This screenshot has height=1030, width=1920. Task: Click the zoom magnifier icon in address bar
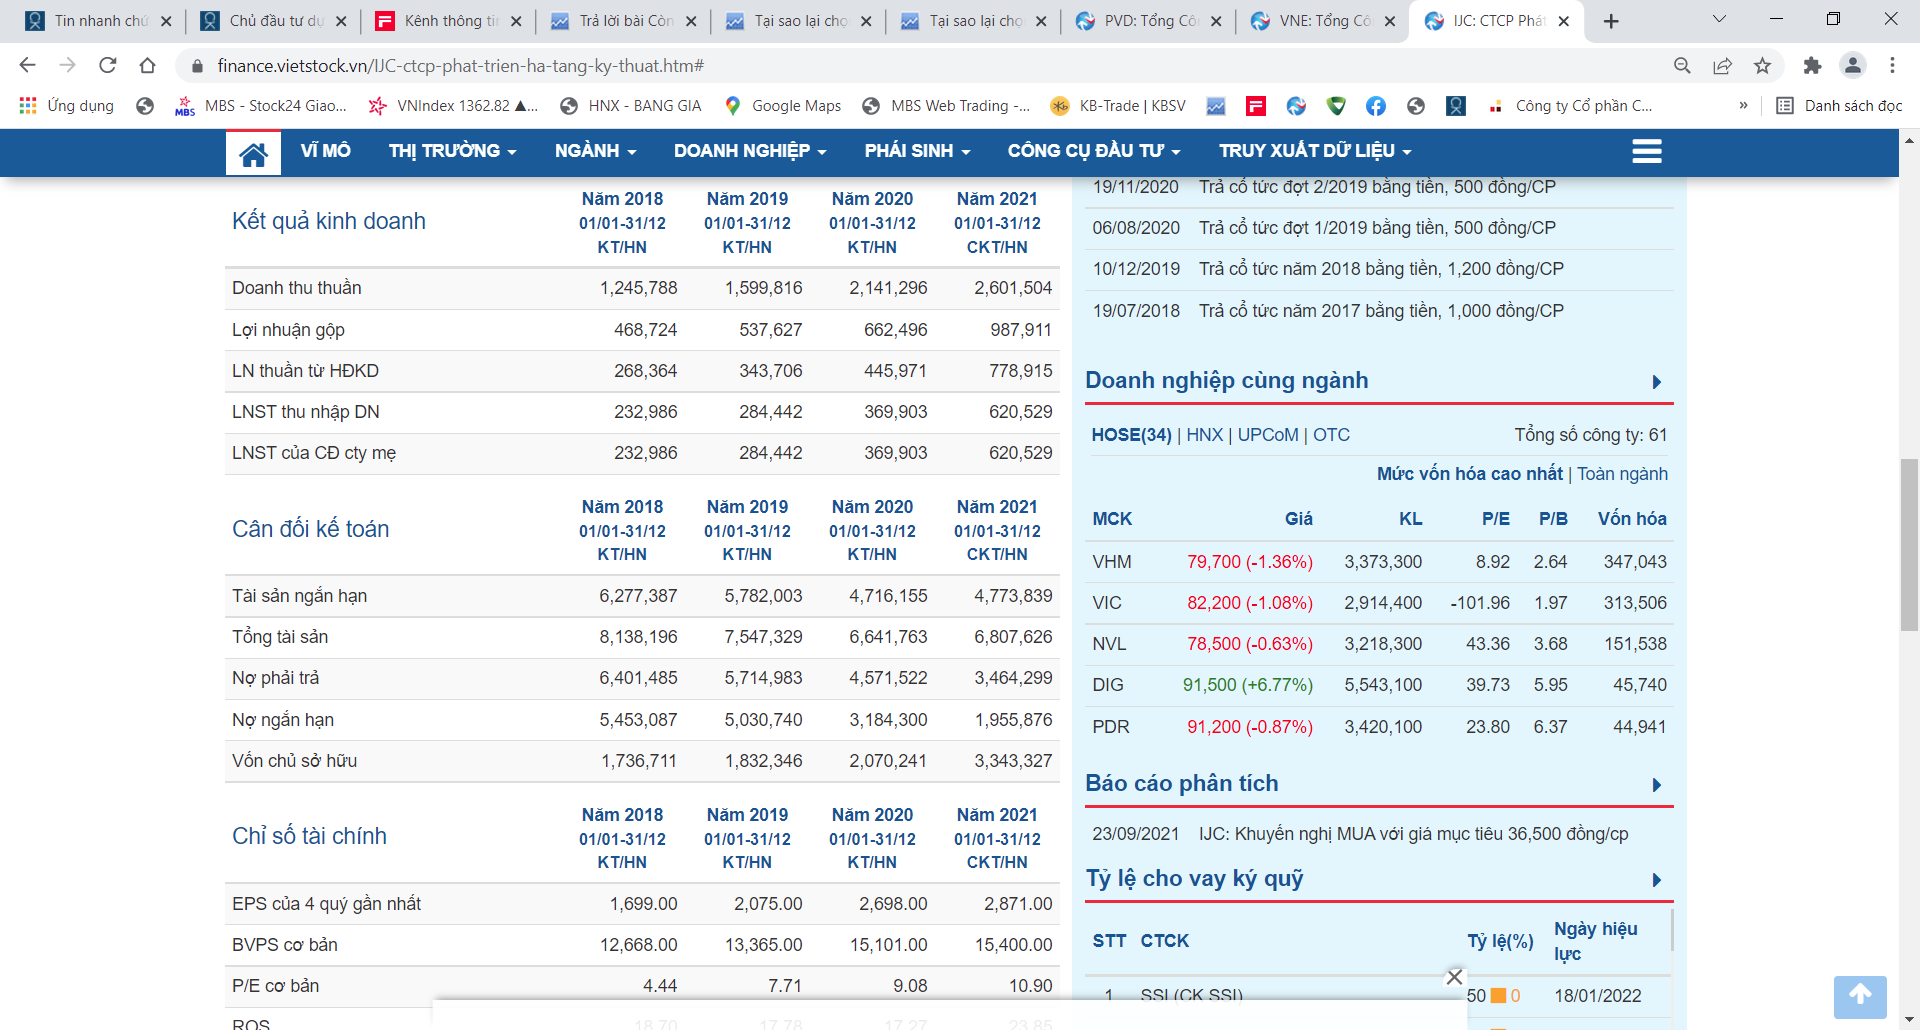coord(1682,65)
